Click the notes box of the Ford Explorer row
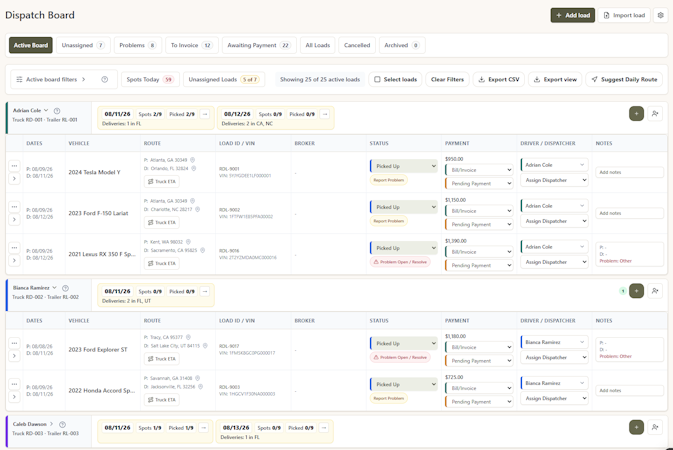The image size is (673, 450). coord(629,350)
